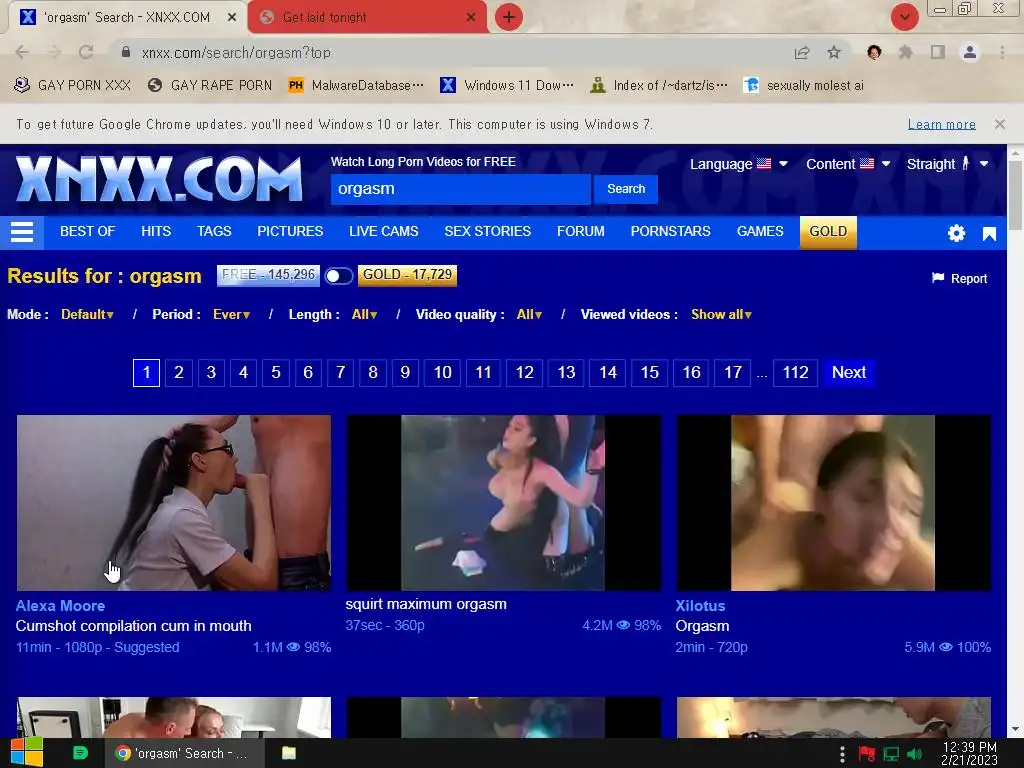Viewport: 1024px width, 768px height.
Task: Expand the Content country dropdown
Action: [x=848, y=164]
